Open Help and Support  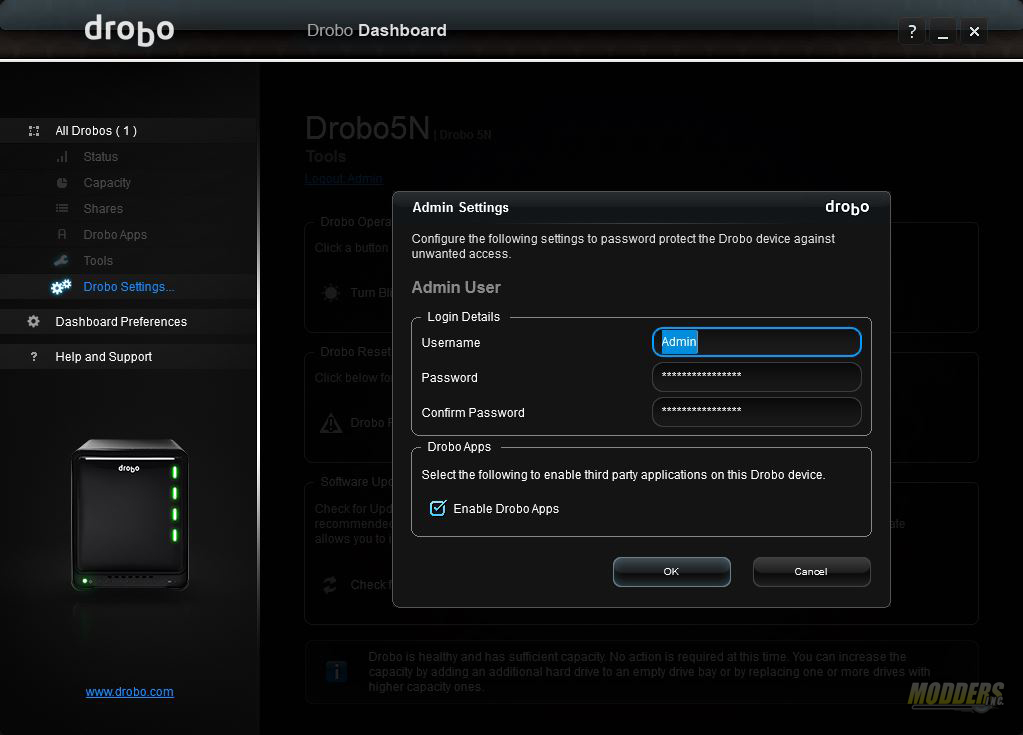point(103,357)
